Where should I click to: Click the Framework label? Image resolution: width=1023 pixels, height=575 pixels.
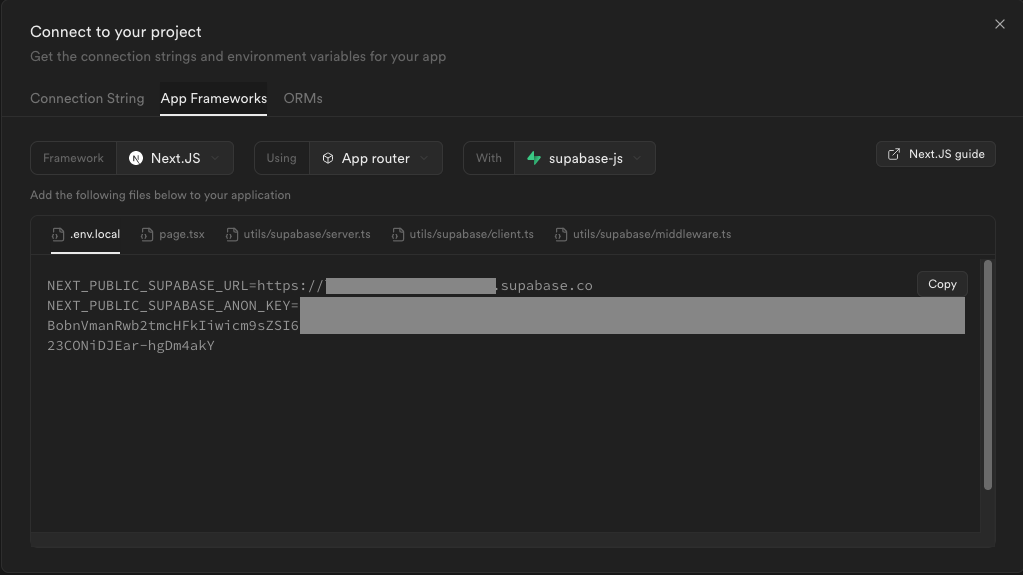pos(73,158)
